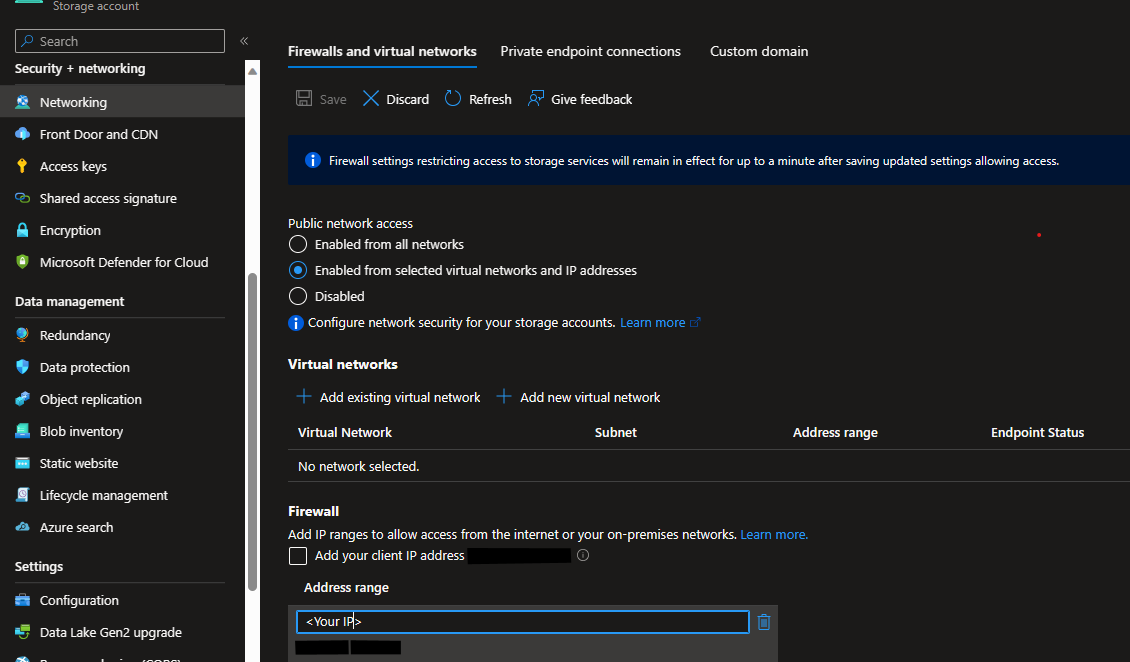Screen dimensions: 1130x662
Task: Collapse the left navigation pane
Action: [x=243, y=40]
